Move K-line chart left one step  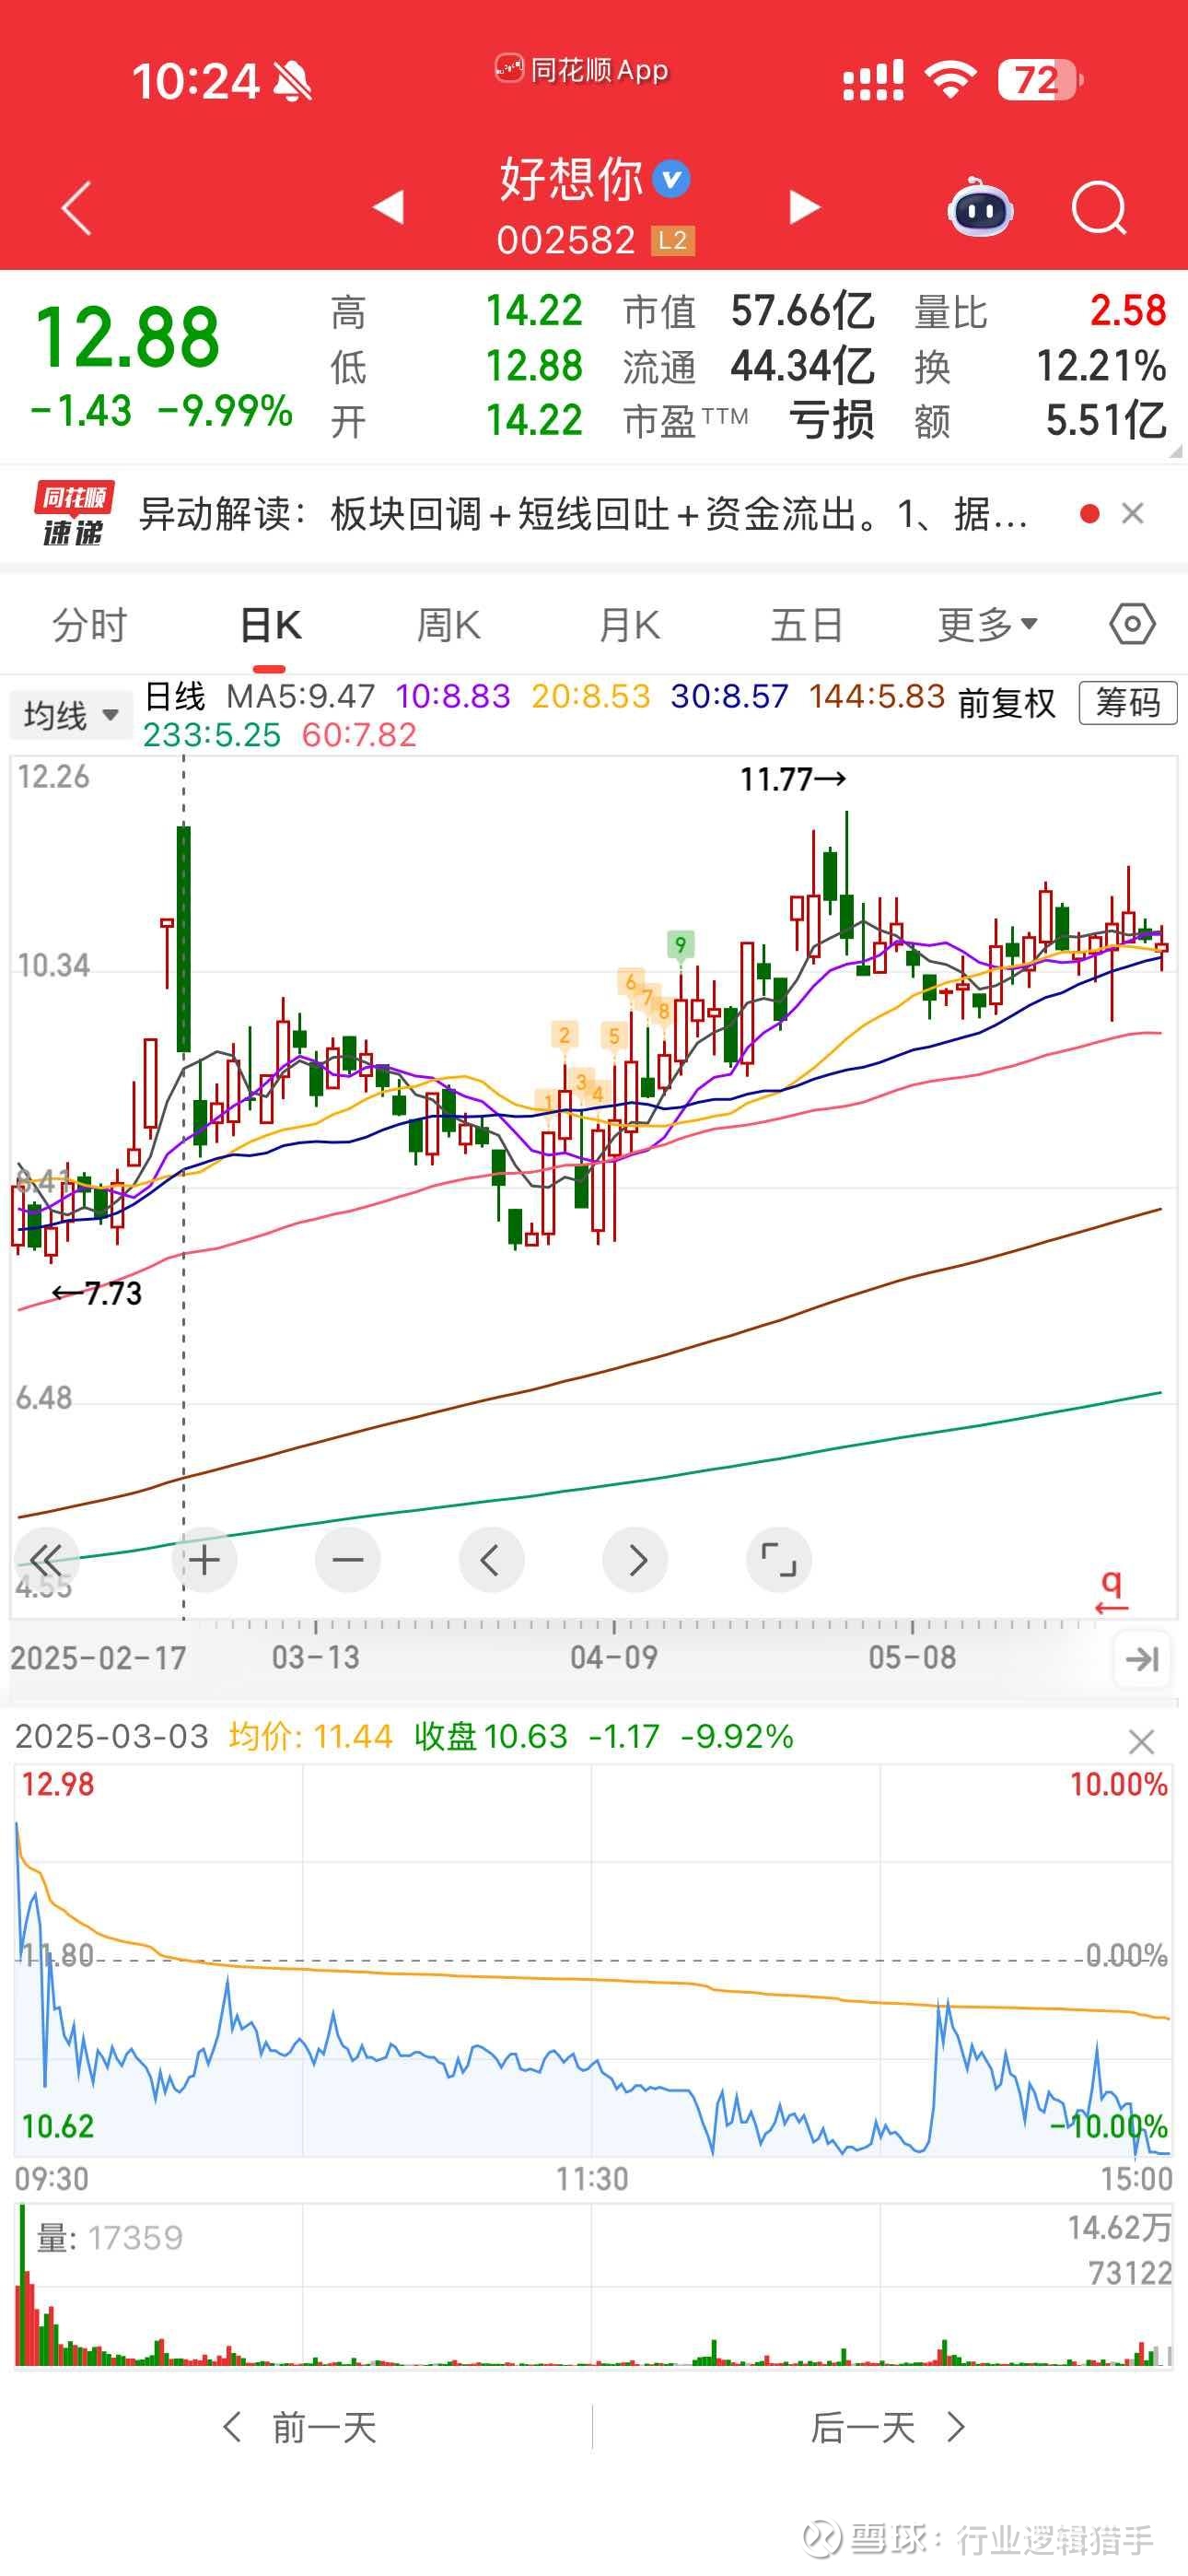coord(491,1560)
